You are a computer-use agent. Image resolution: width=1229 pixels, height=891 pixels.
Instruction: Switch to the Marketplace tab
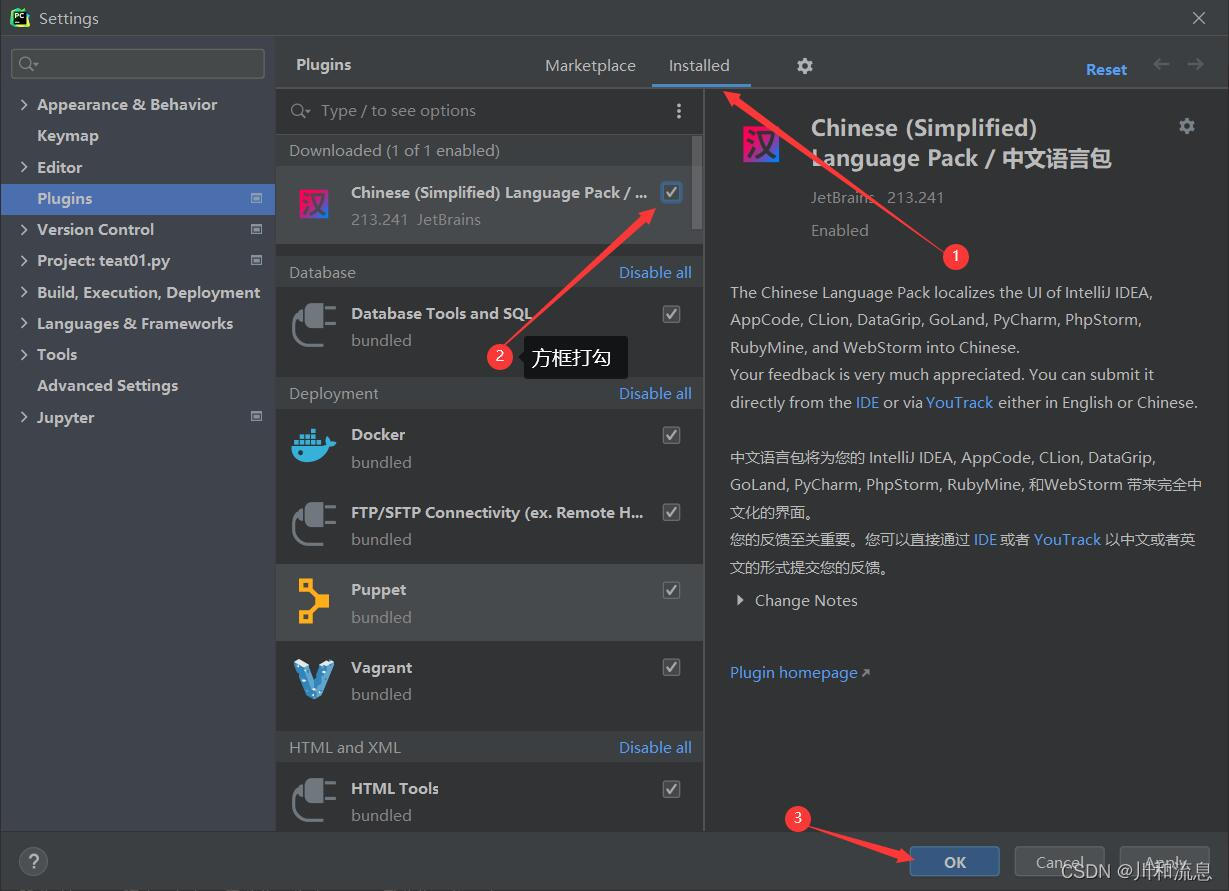[x=590, y=66]
